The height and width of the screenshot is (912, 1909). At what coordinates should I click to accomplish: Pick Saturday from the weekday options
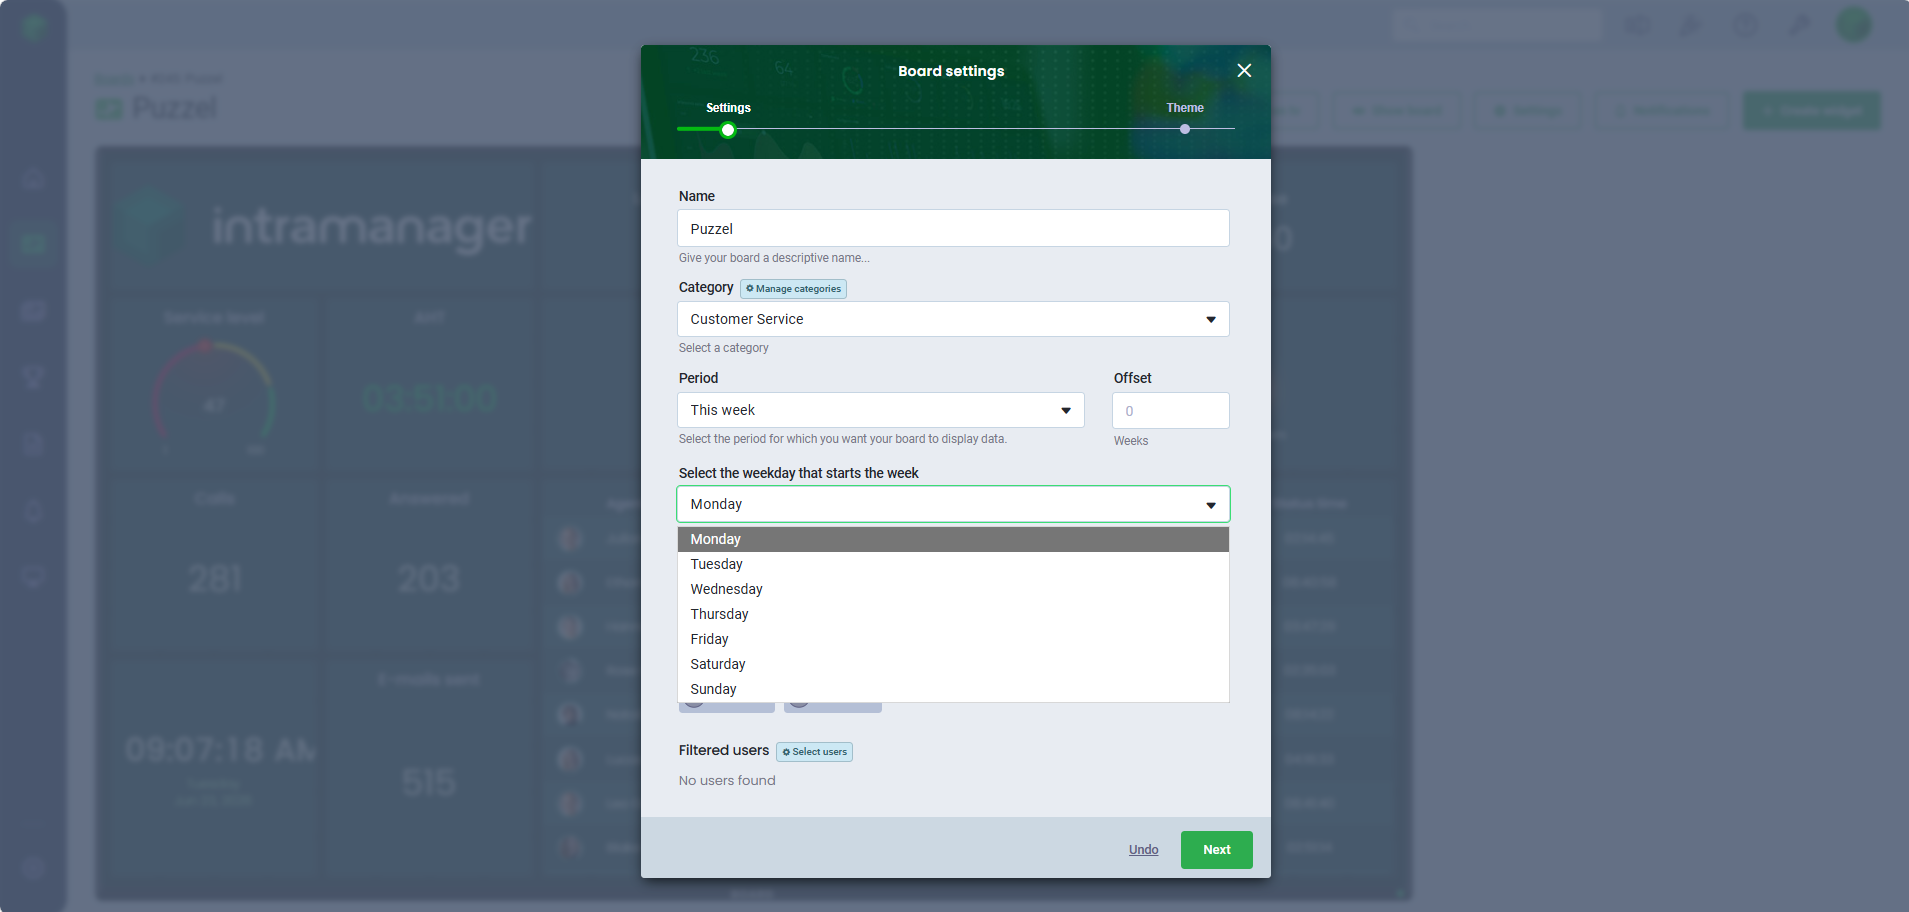click(x=953, y=664)
